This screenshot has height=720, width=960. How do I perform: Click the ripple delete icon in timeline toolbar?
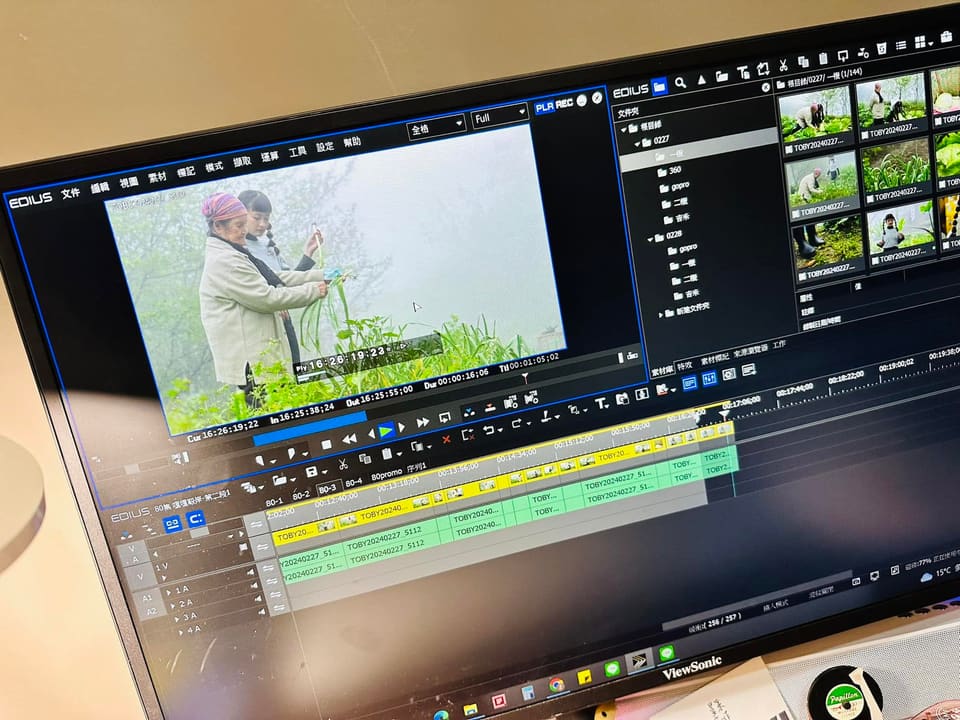pyautogui.click(x=468, y=435)
